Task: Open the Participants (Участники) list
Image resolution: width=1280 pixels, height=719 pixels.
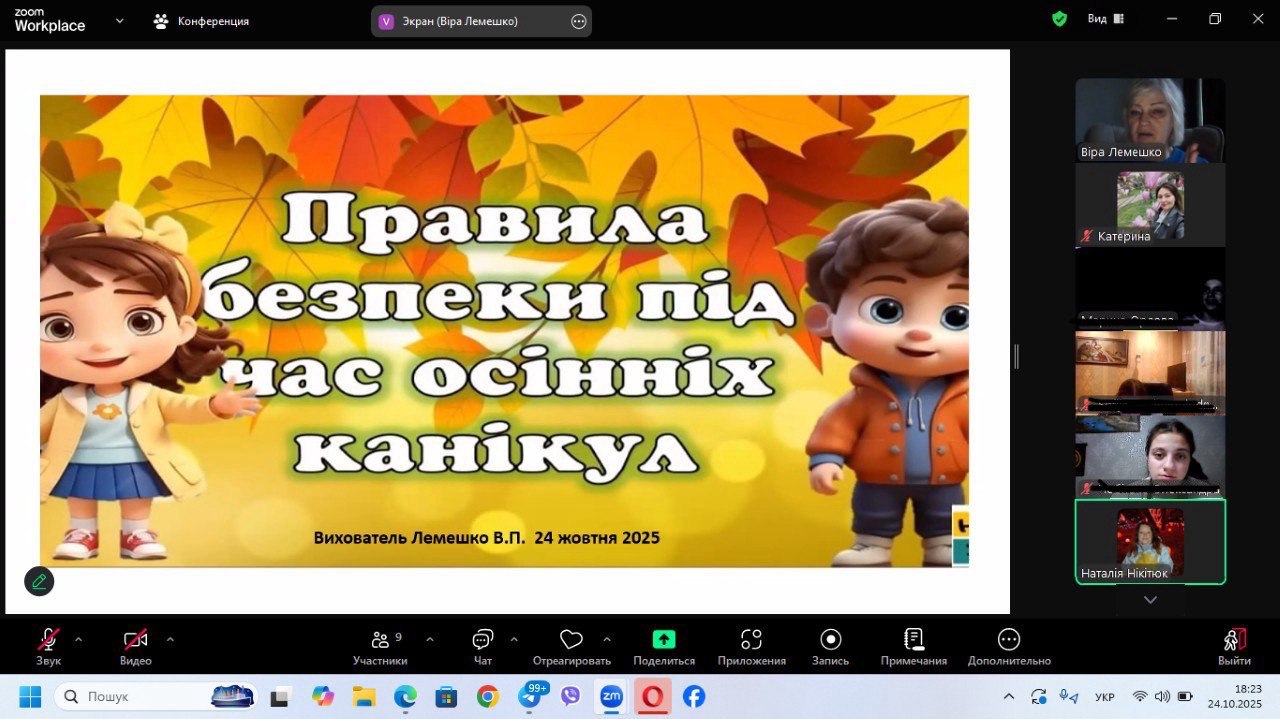Action: coord(380,640)
